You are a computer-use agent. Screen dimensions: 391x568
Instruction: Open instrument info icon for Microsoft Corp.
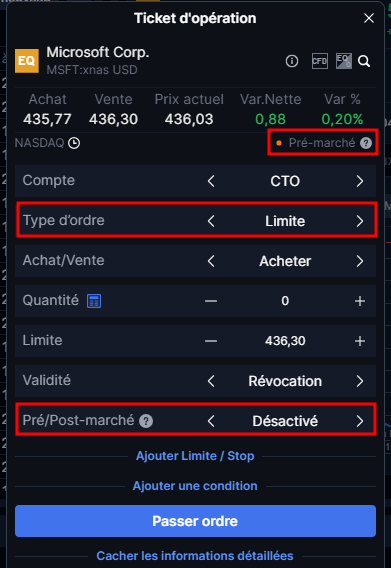[292, 61]
